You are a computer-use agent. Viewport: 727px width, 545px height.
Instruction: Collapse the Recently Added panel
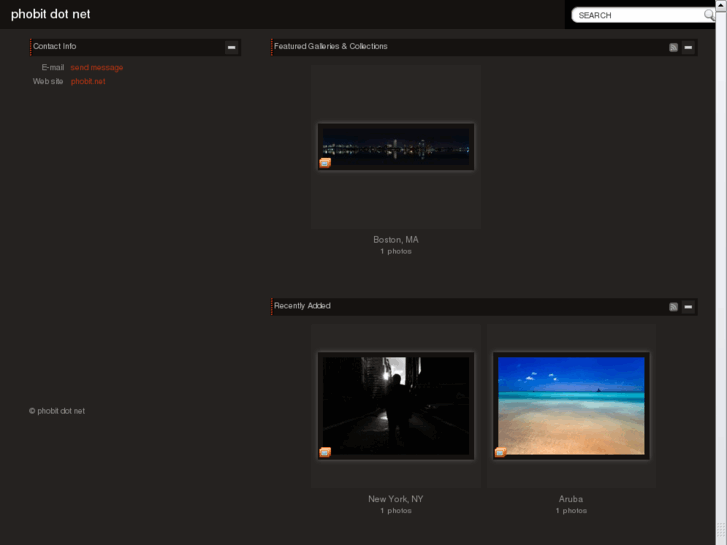[x=688, y=307]
